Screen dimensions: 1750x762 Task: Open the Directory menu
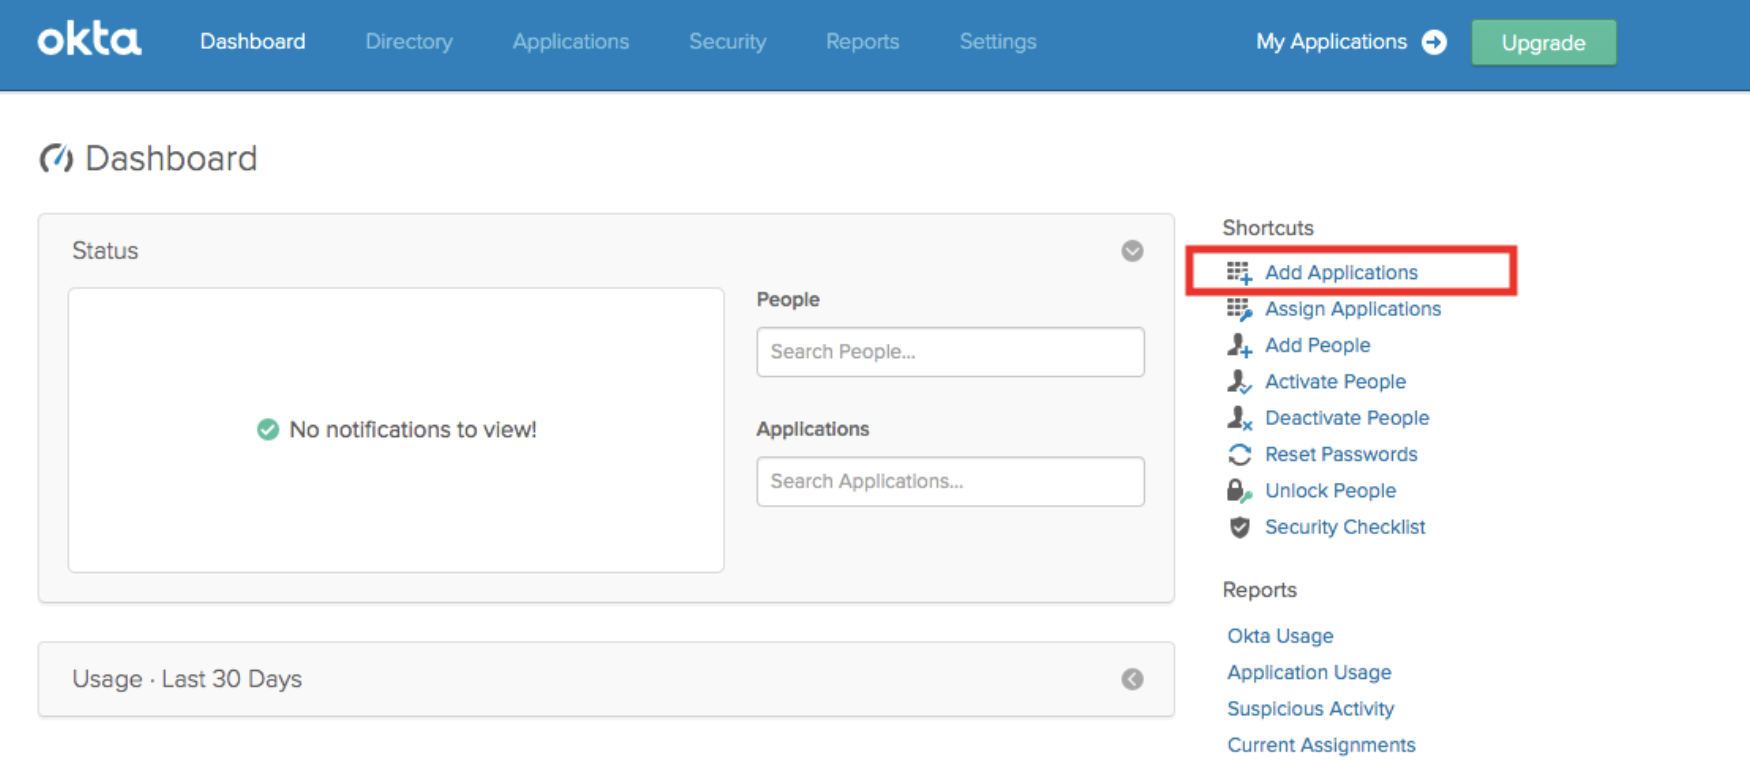coord(409,42)
